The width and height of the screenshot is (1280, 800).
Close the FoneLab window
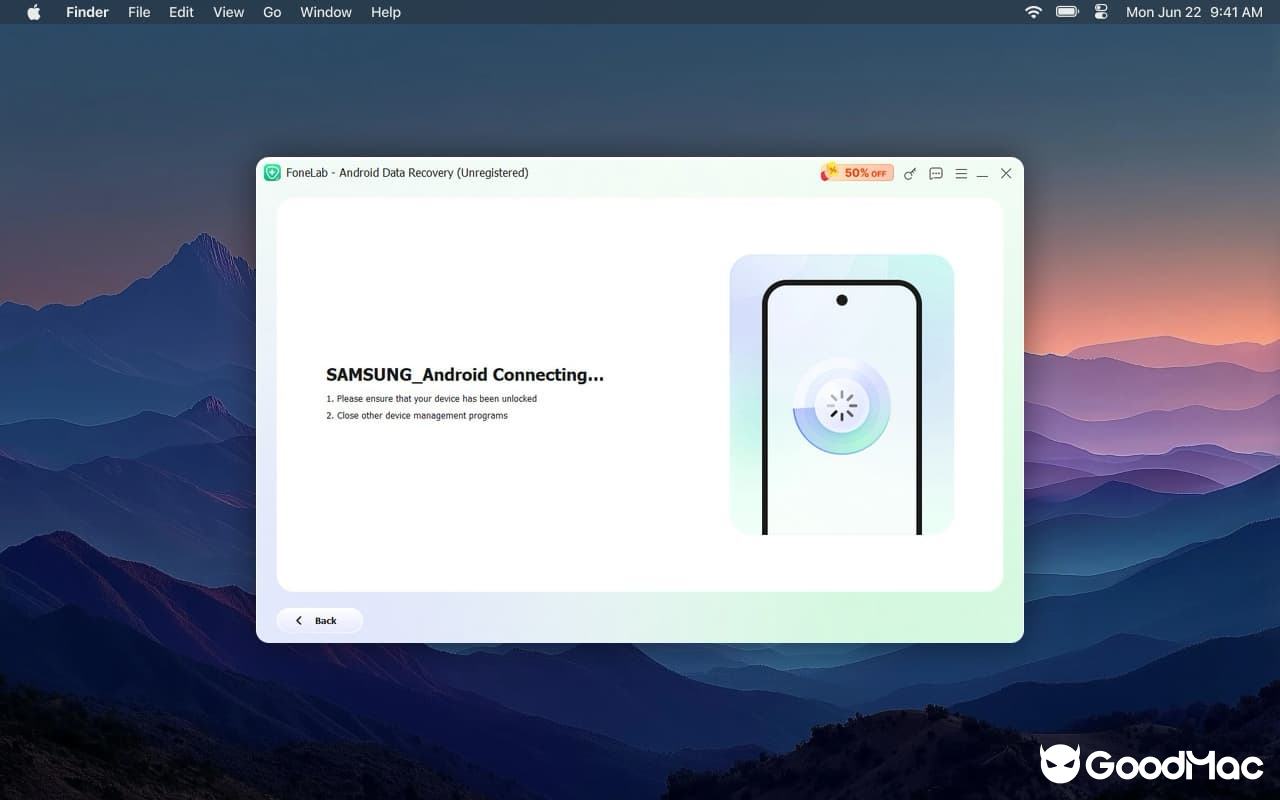pos(1006,174)
